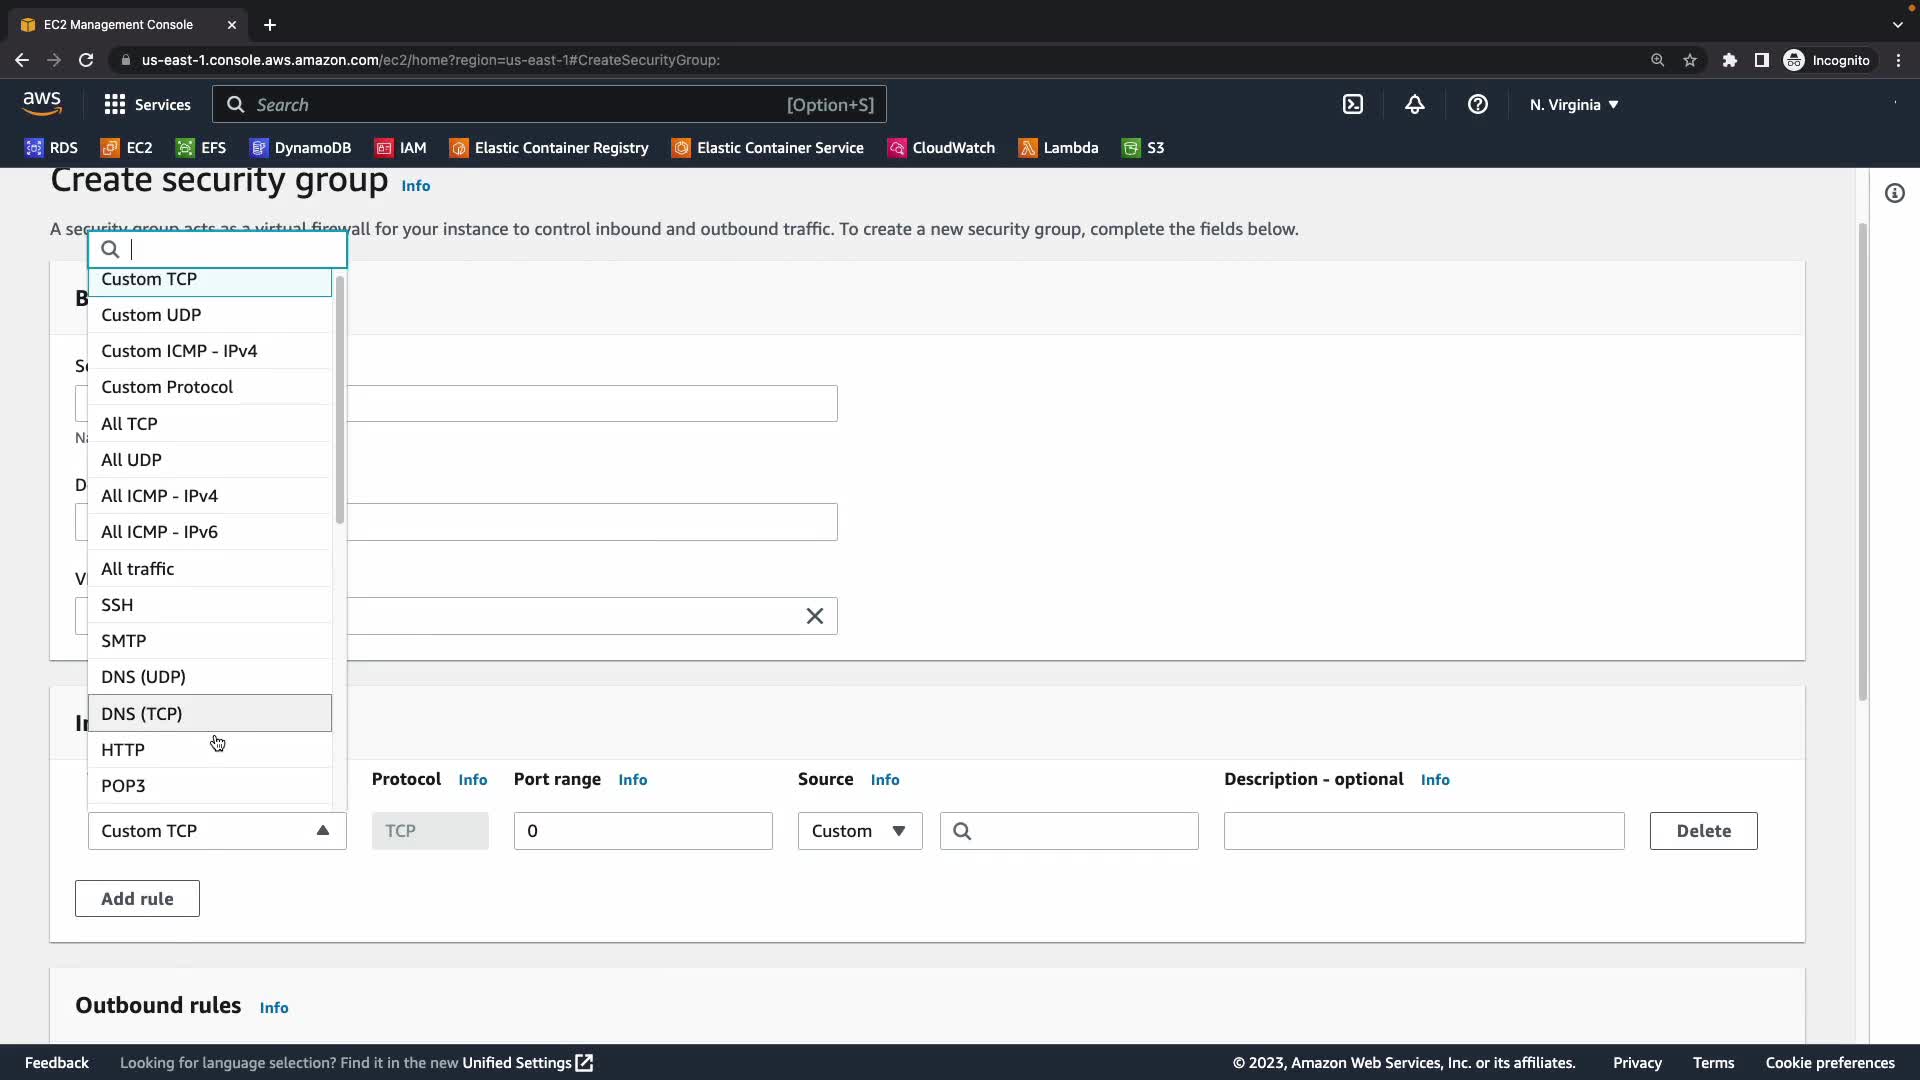The height and width of the screenshot is (1080, 1920).
Task: Click the AWS logo home icon
Action: point(42,103)
